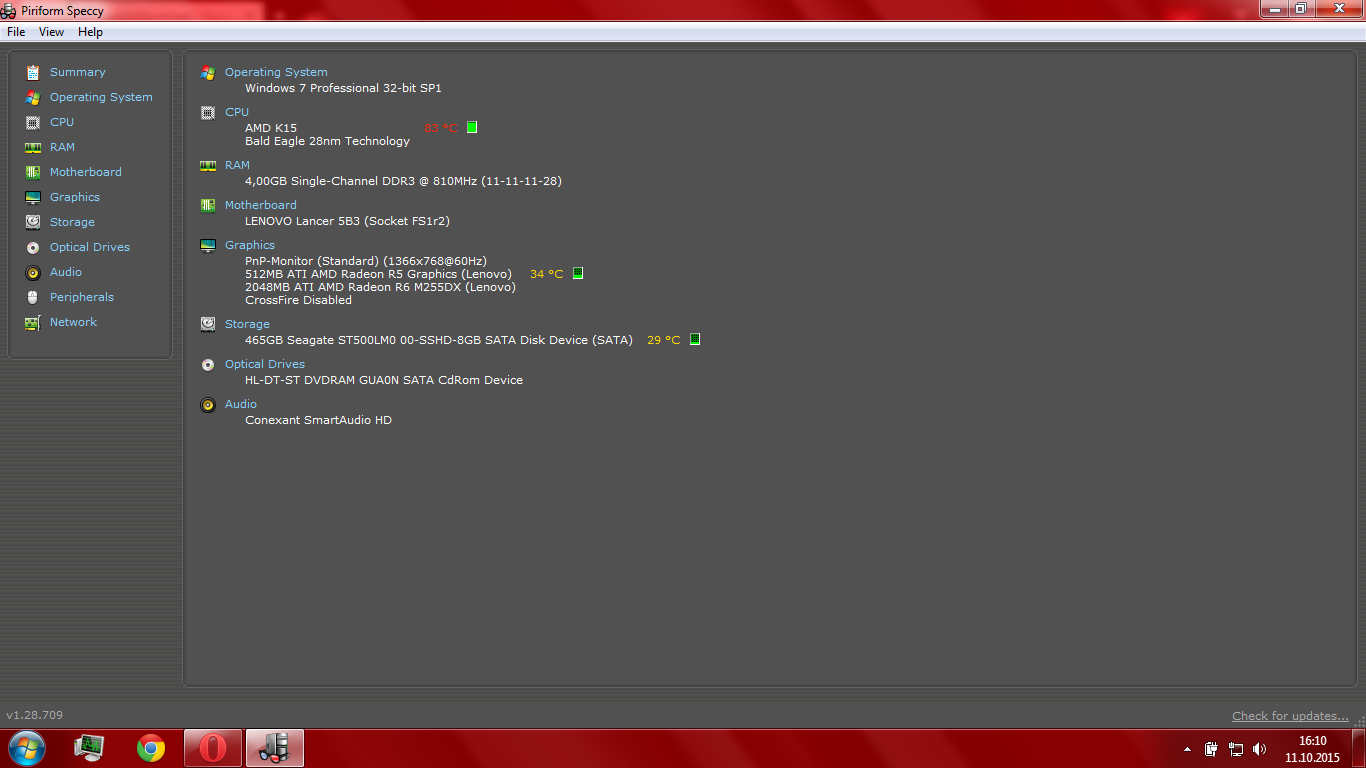Open Audio details from sidebar
The width and height of the screenshot is (1366, 768).
pos(66,272)
